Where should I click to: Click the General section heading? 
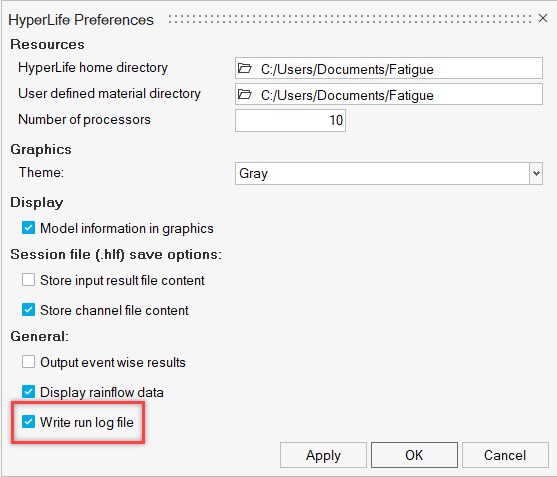click(x=39, y=336)
